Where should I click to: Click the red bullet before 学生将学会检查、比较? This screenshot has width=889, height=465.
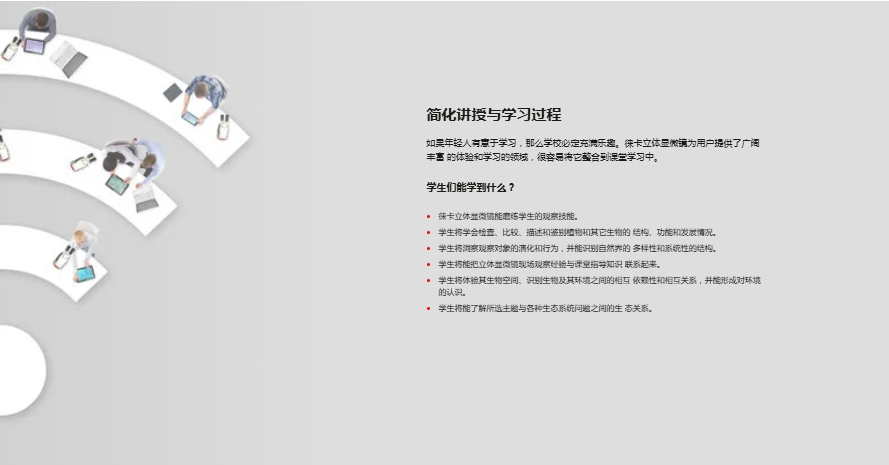(x=428, y=232)
